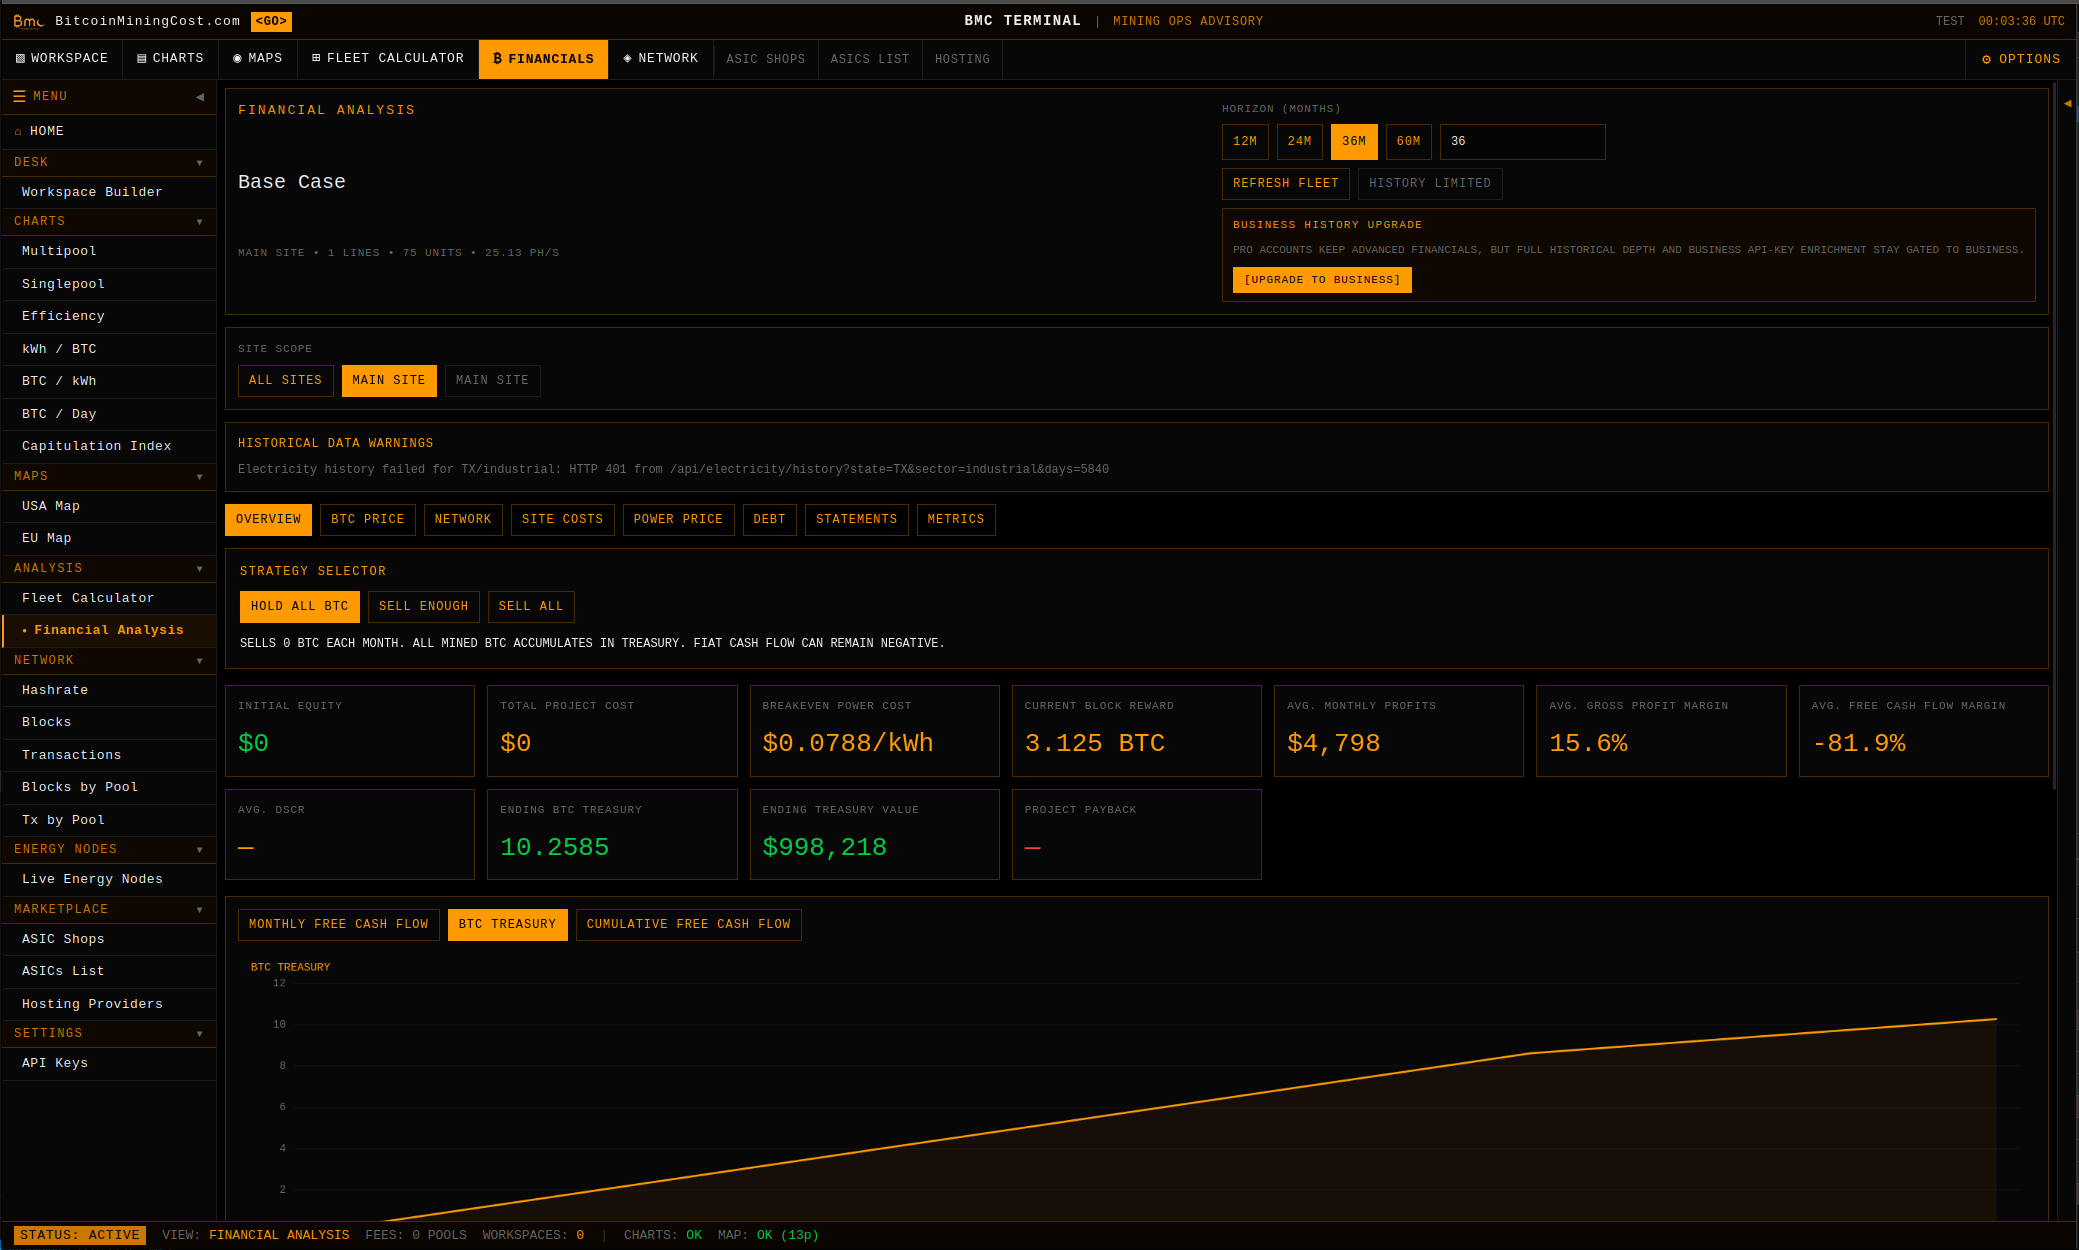The image size is (2079, 1250).
Task: Click the BMC logo icon
Action: point(28,21)
